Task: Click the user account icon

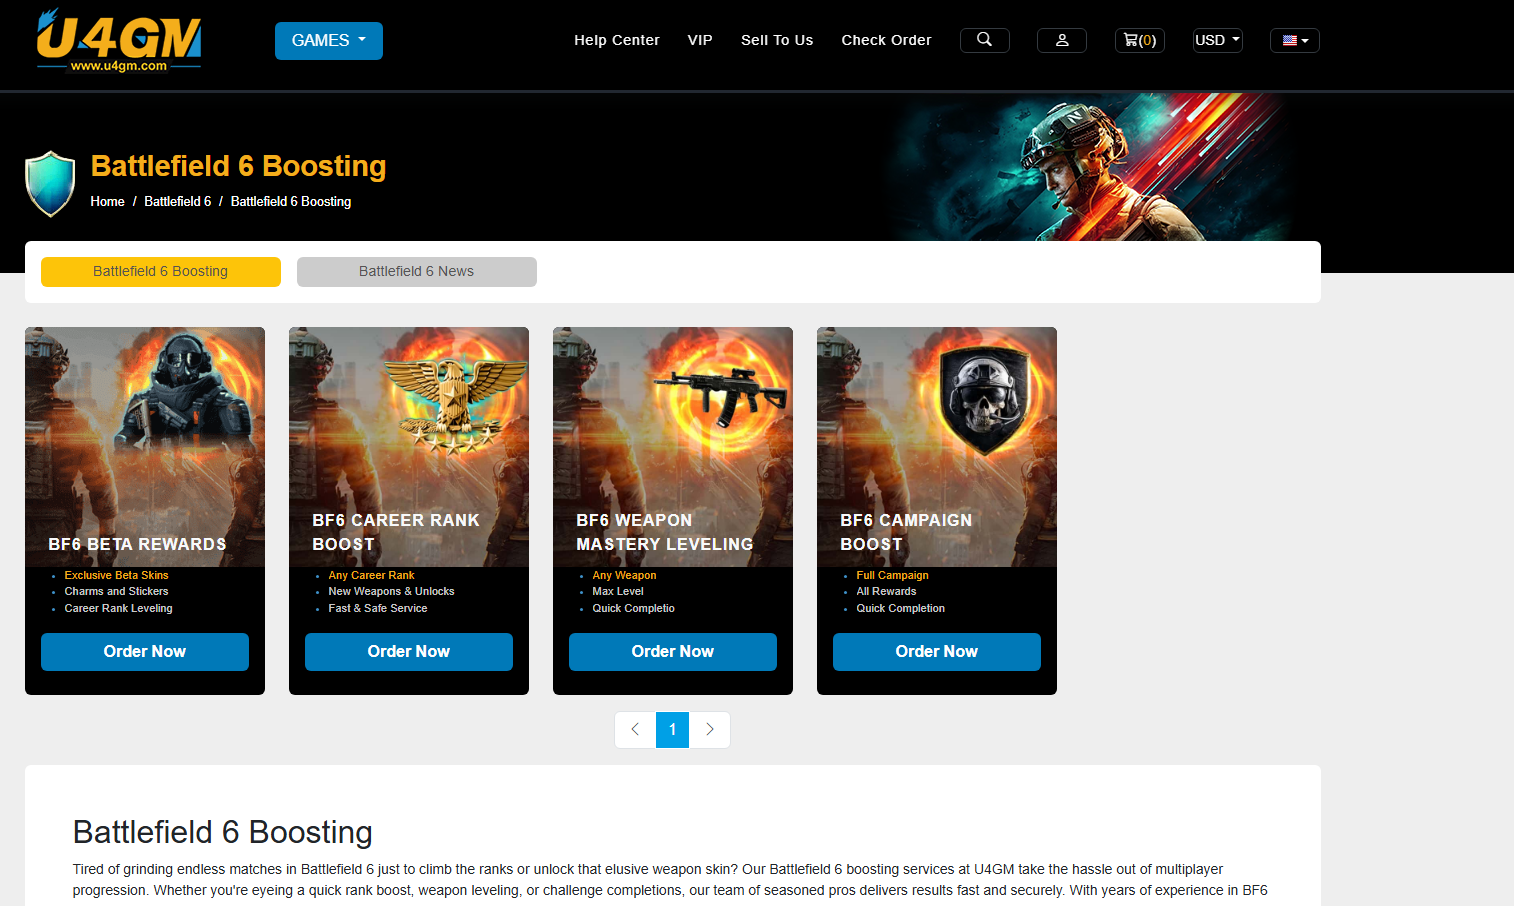Action: [1061, 40]
